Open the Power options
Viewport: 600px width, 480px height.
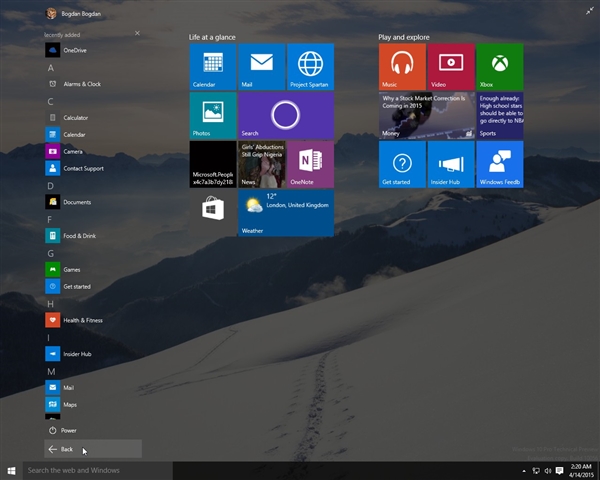pyautogui.click(x=68, y=430)
